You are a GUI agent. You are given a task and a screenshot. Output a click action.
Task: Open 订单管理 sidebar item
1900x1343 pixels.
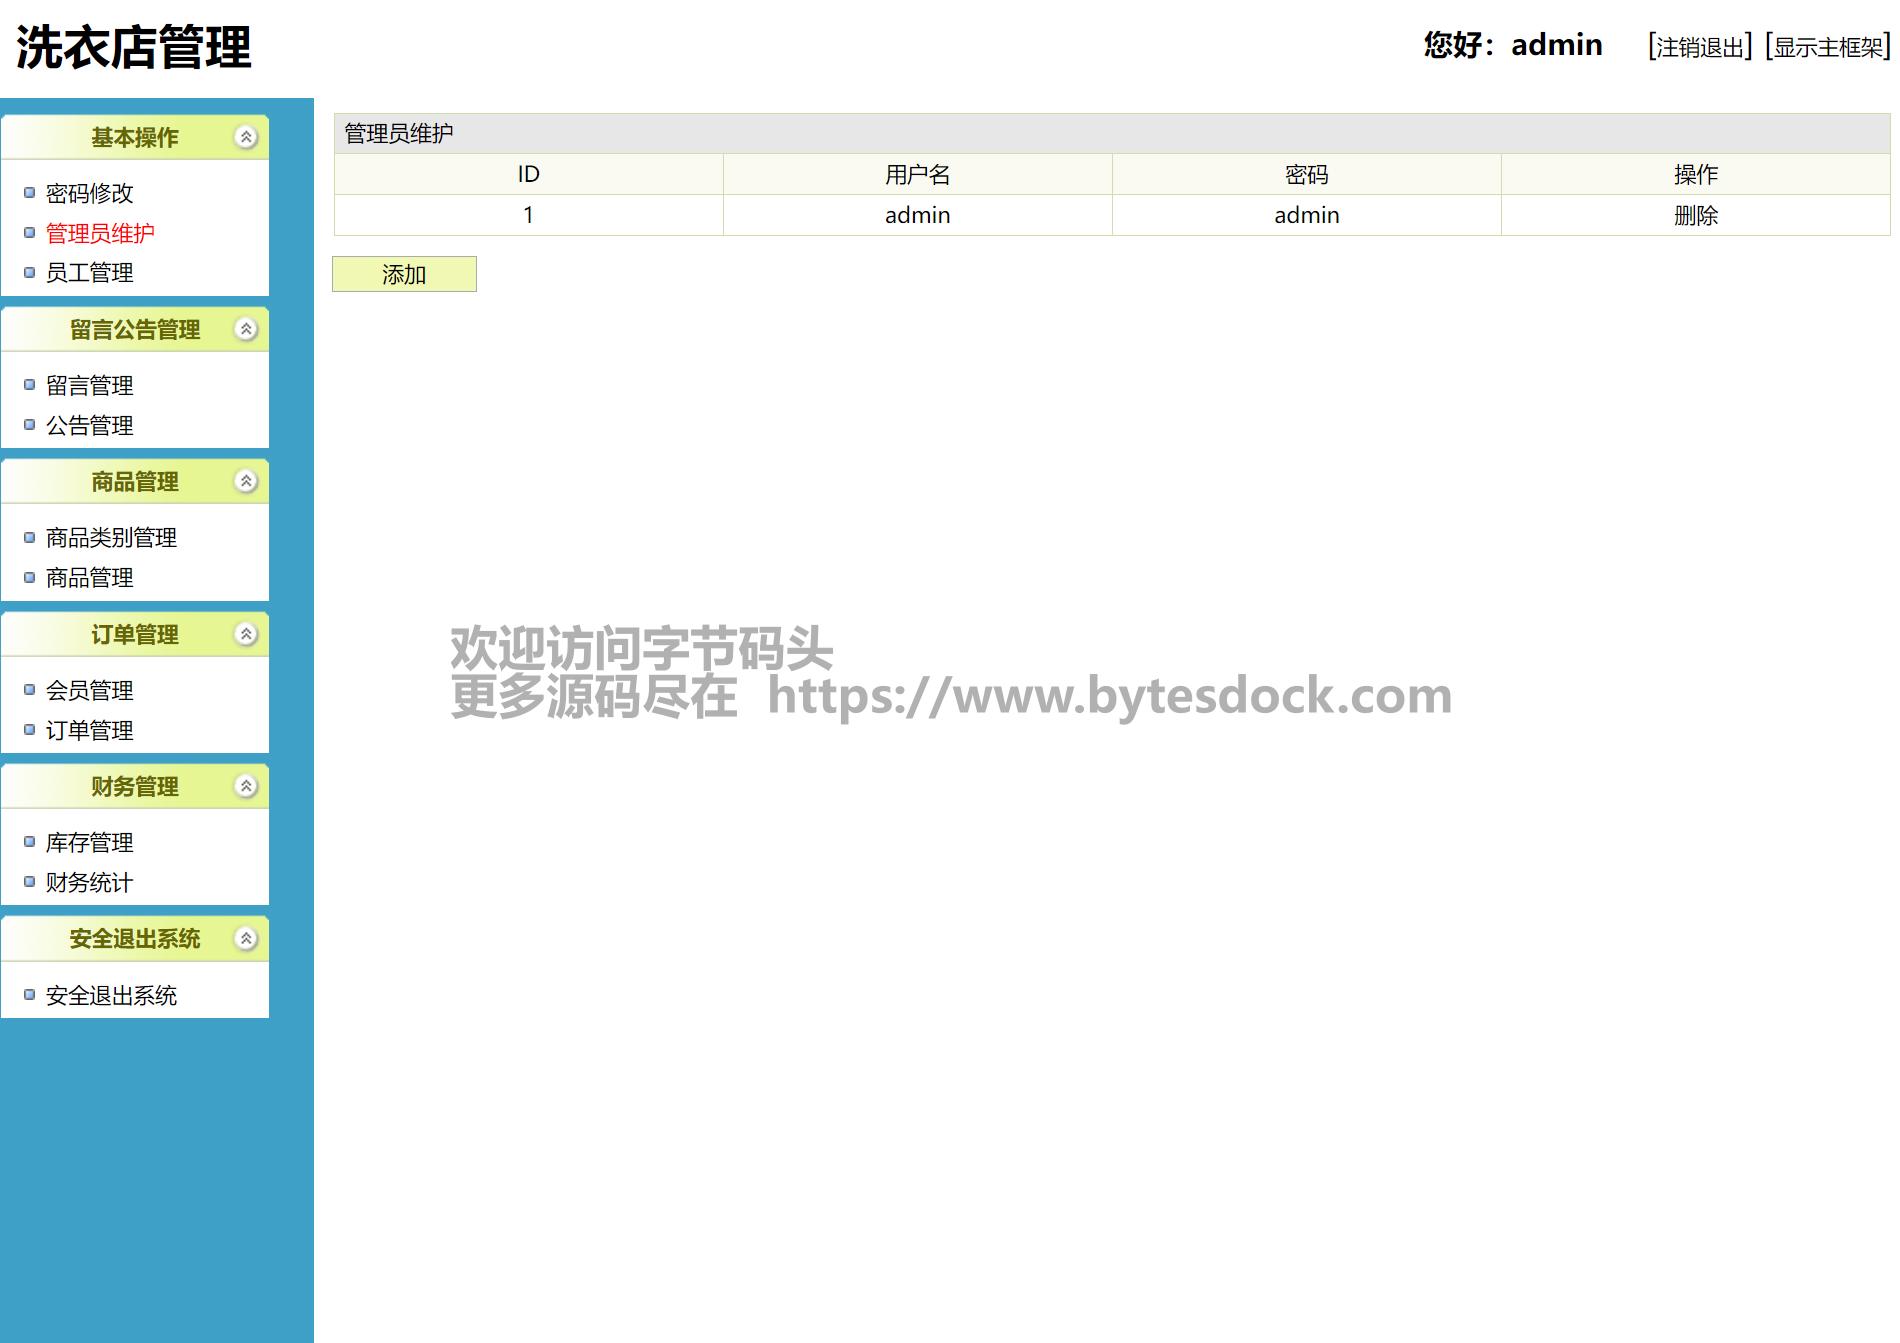click(89, 730)
